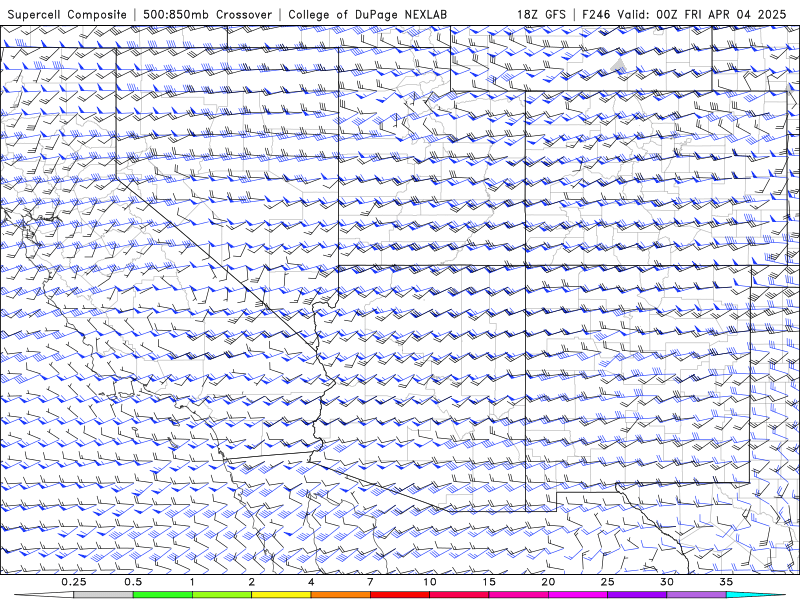Select the red 7–10 color bar segment

pos(400,595)
